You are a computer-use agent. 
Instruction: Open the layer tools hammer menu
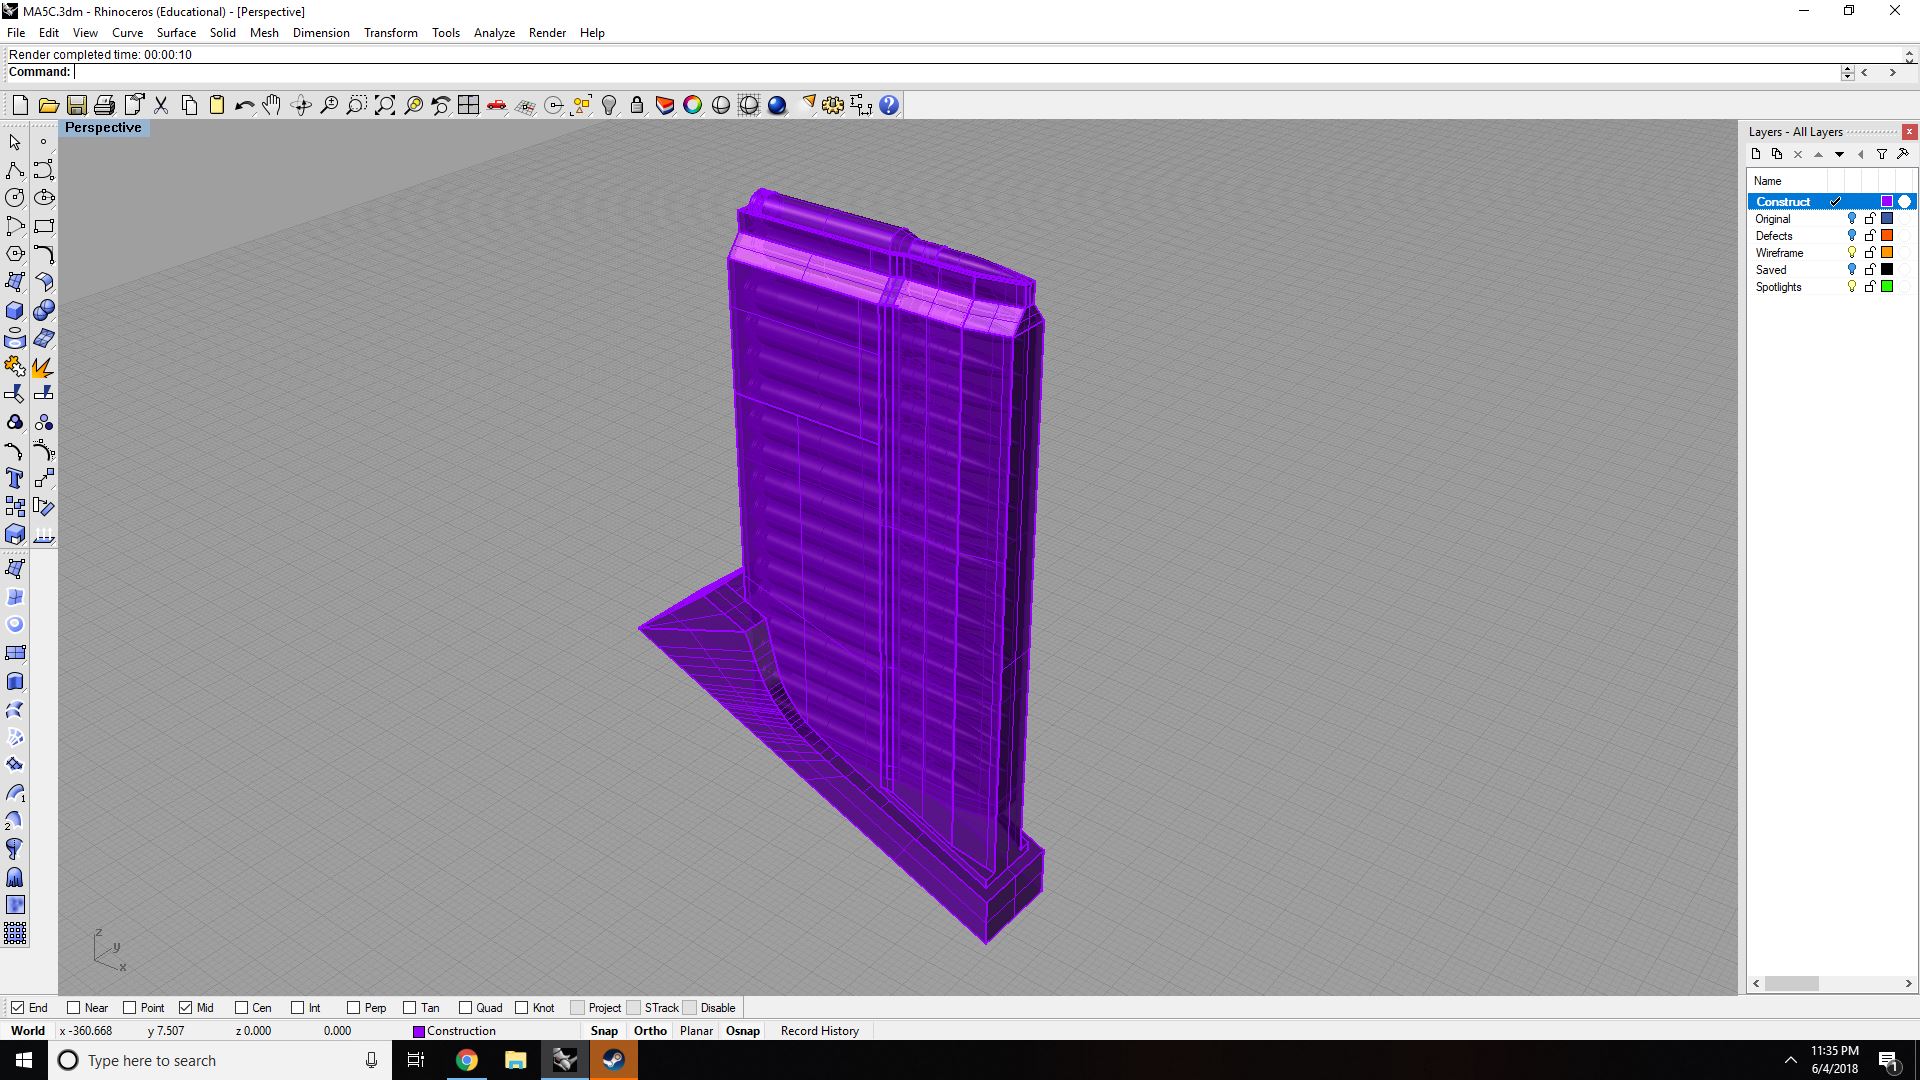coord(1902,154)
